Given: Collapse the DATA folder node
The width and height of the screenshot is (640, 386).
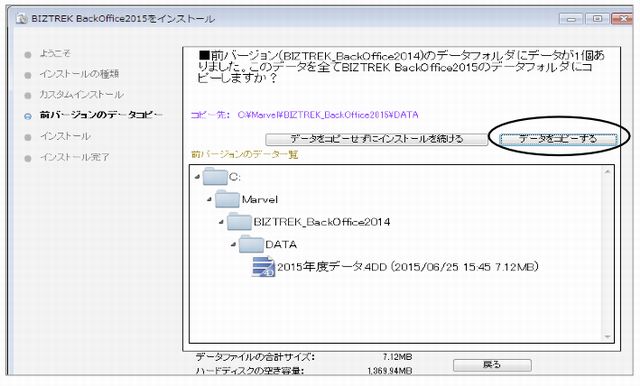Looking at the screenshot, I should tap(233, 244).
